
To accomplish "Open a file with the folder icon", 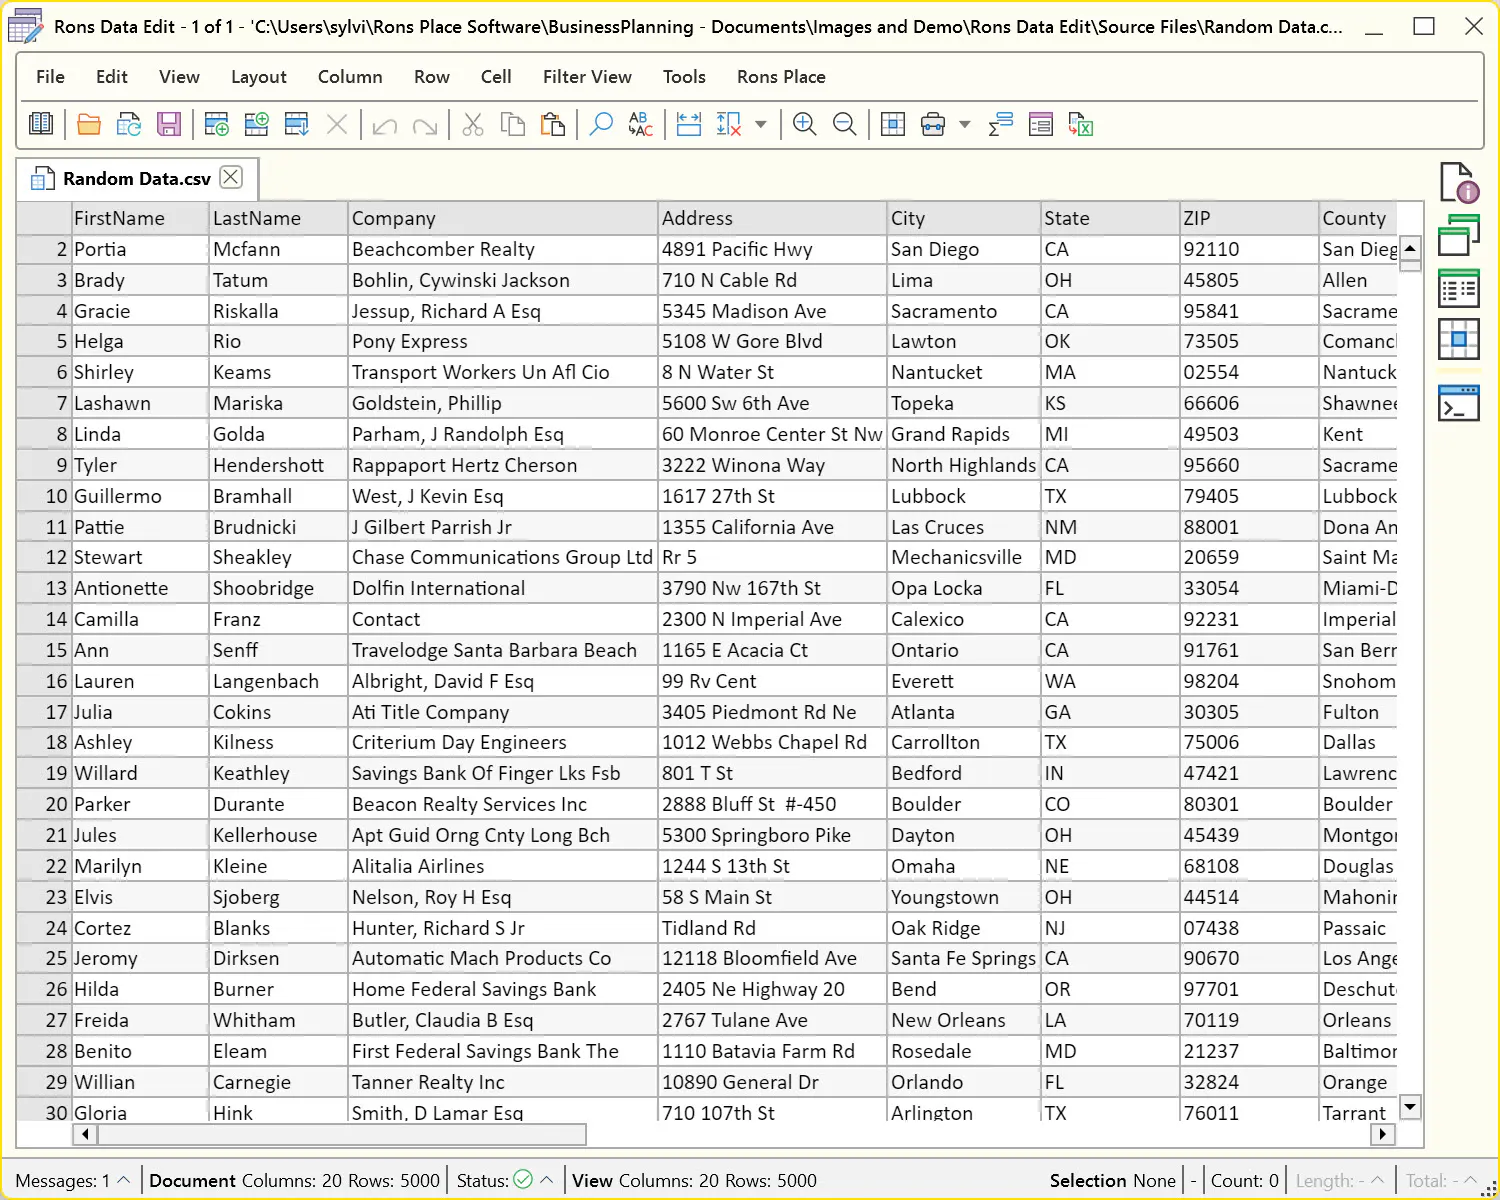I will tap(89, 124).
